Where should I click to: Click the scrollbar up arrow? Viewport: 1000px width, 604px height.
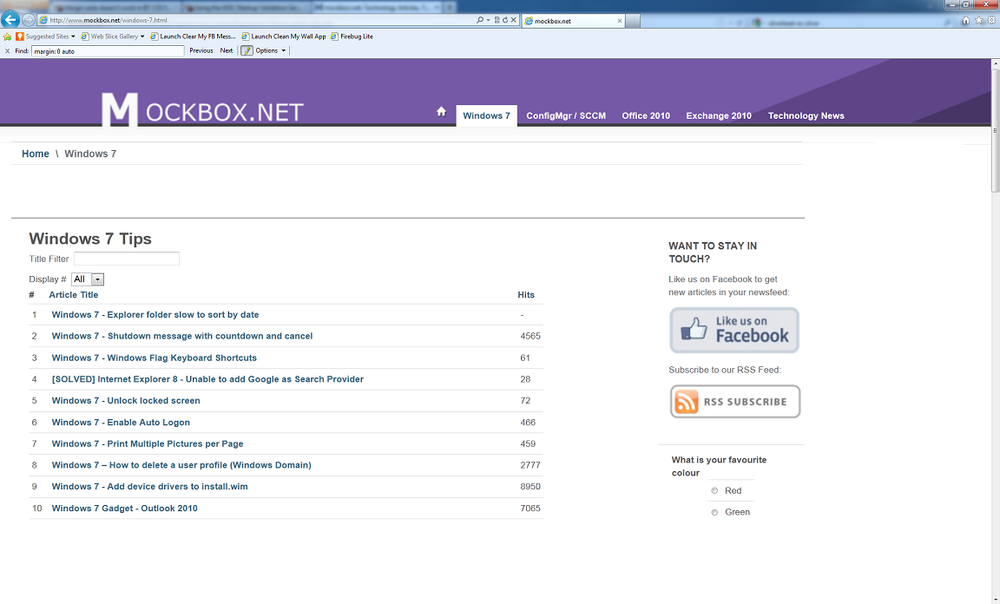point(995,64)
